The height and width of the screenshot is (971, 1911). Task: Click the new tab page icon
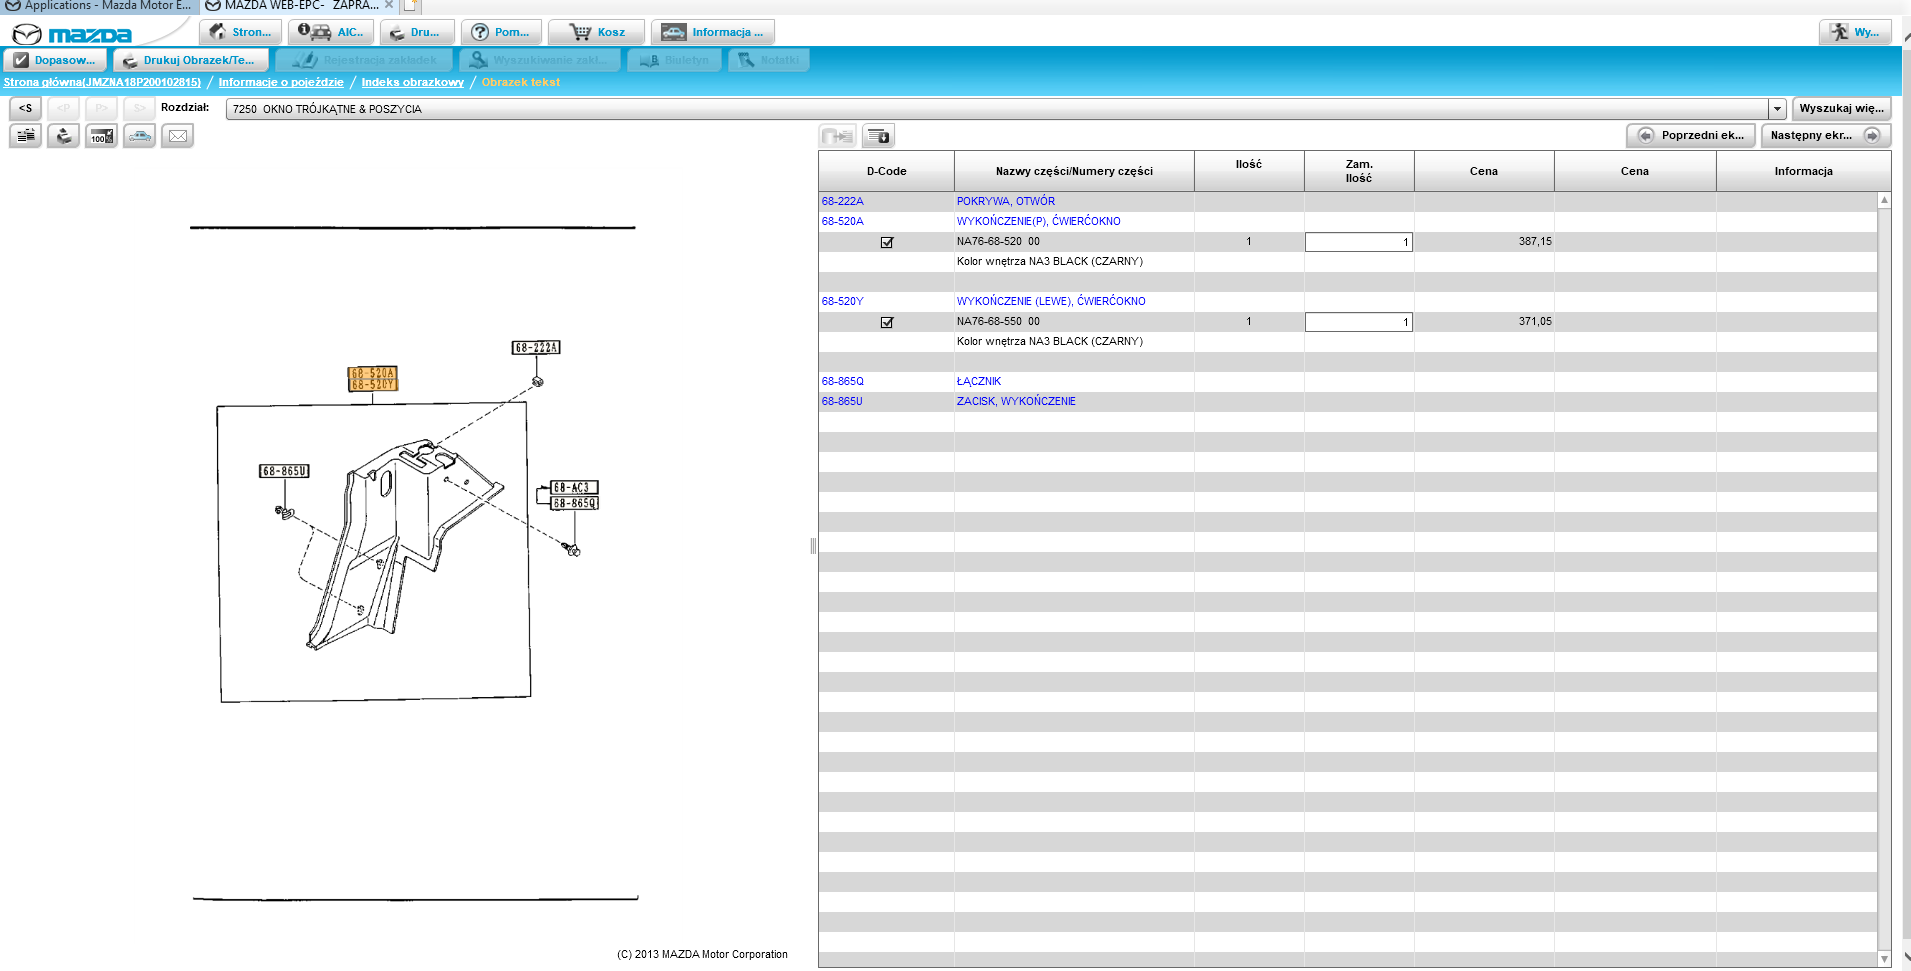click(411, 6)
